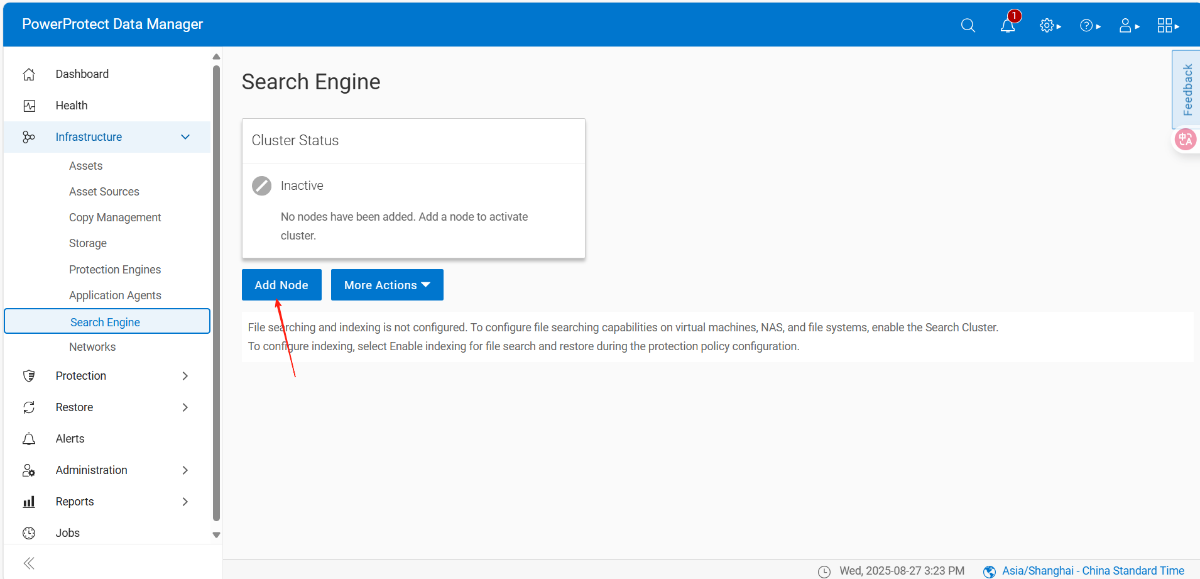Click the Restore circular arrows icon
Image resolution: width=1200 pixels, height=579 pixels.
[x=29, y=407]
